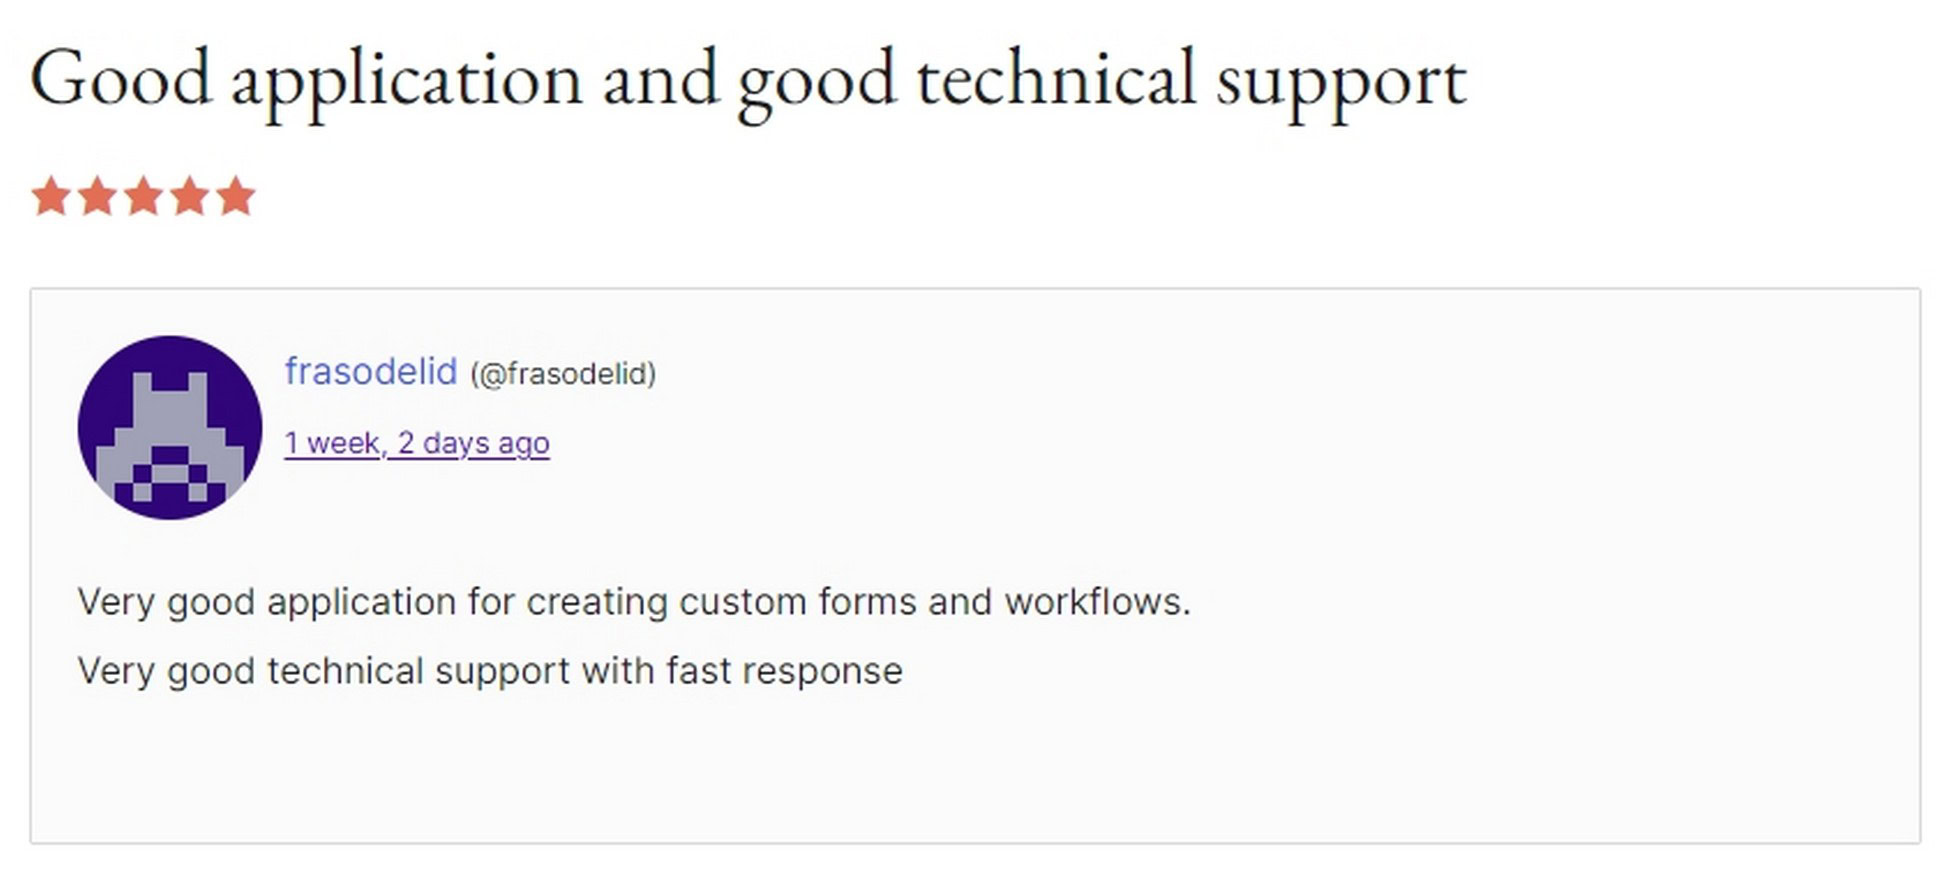Open the frasodelid username profile link
1950x873 pixels.
(371, 371)
